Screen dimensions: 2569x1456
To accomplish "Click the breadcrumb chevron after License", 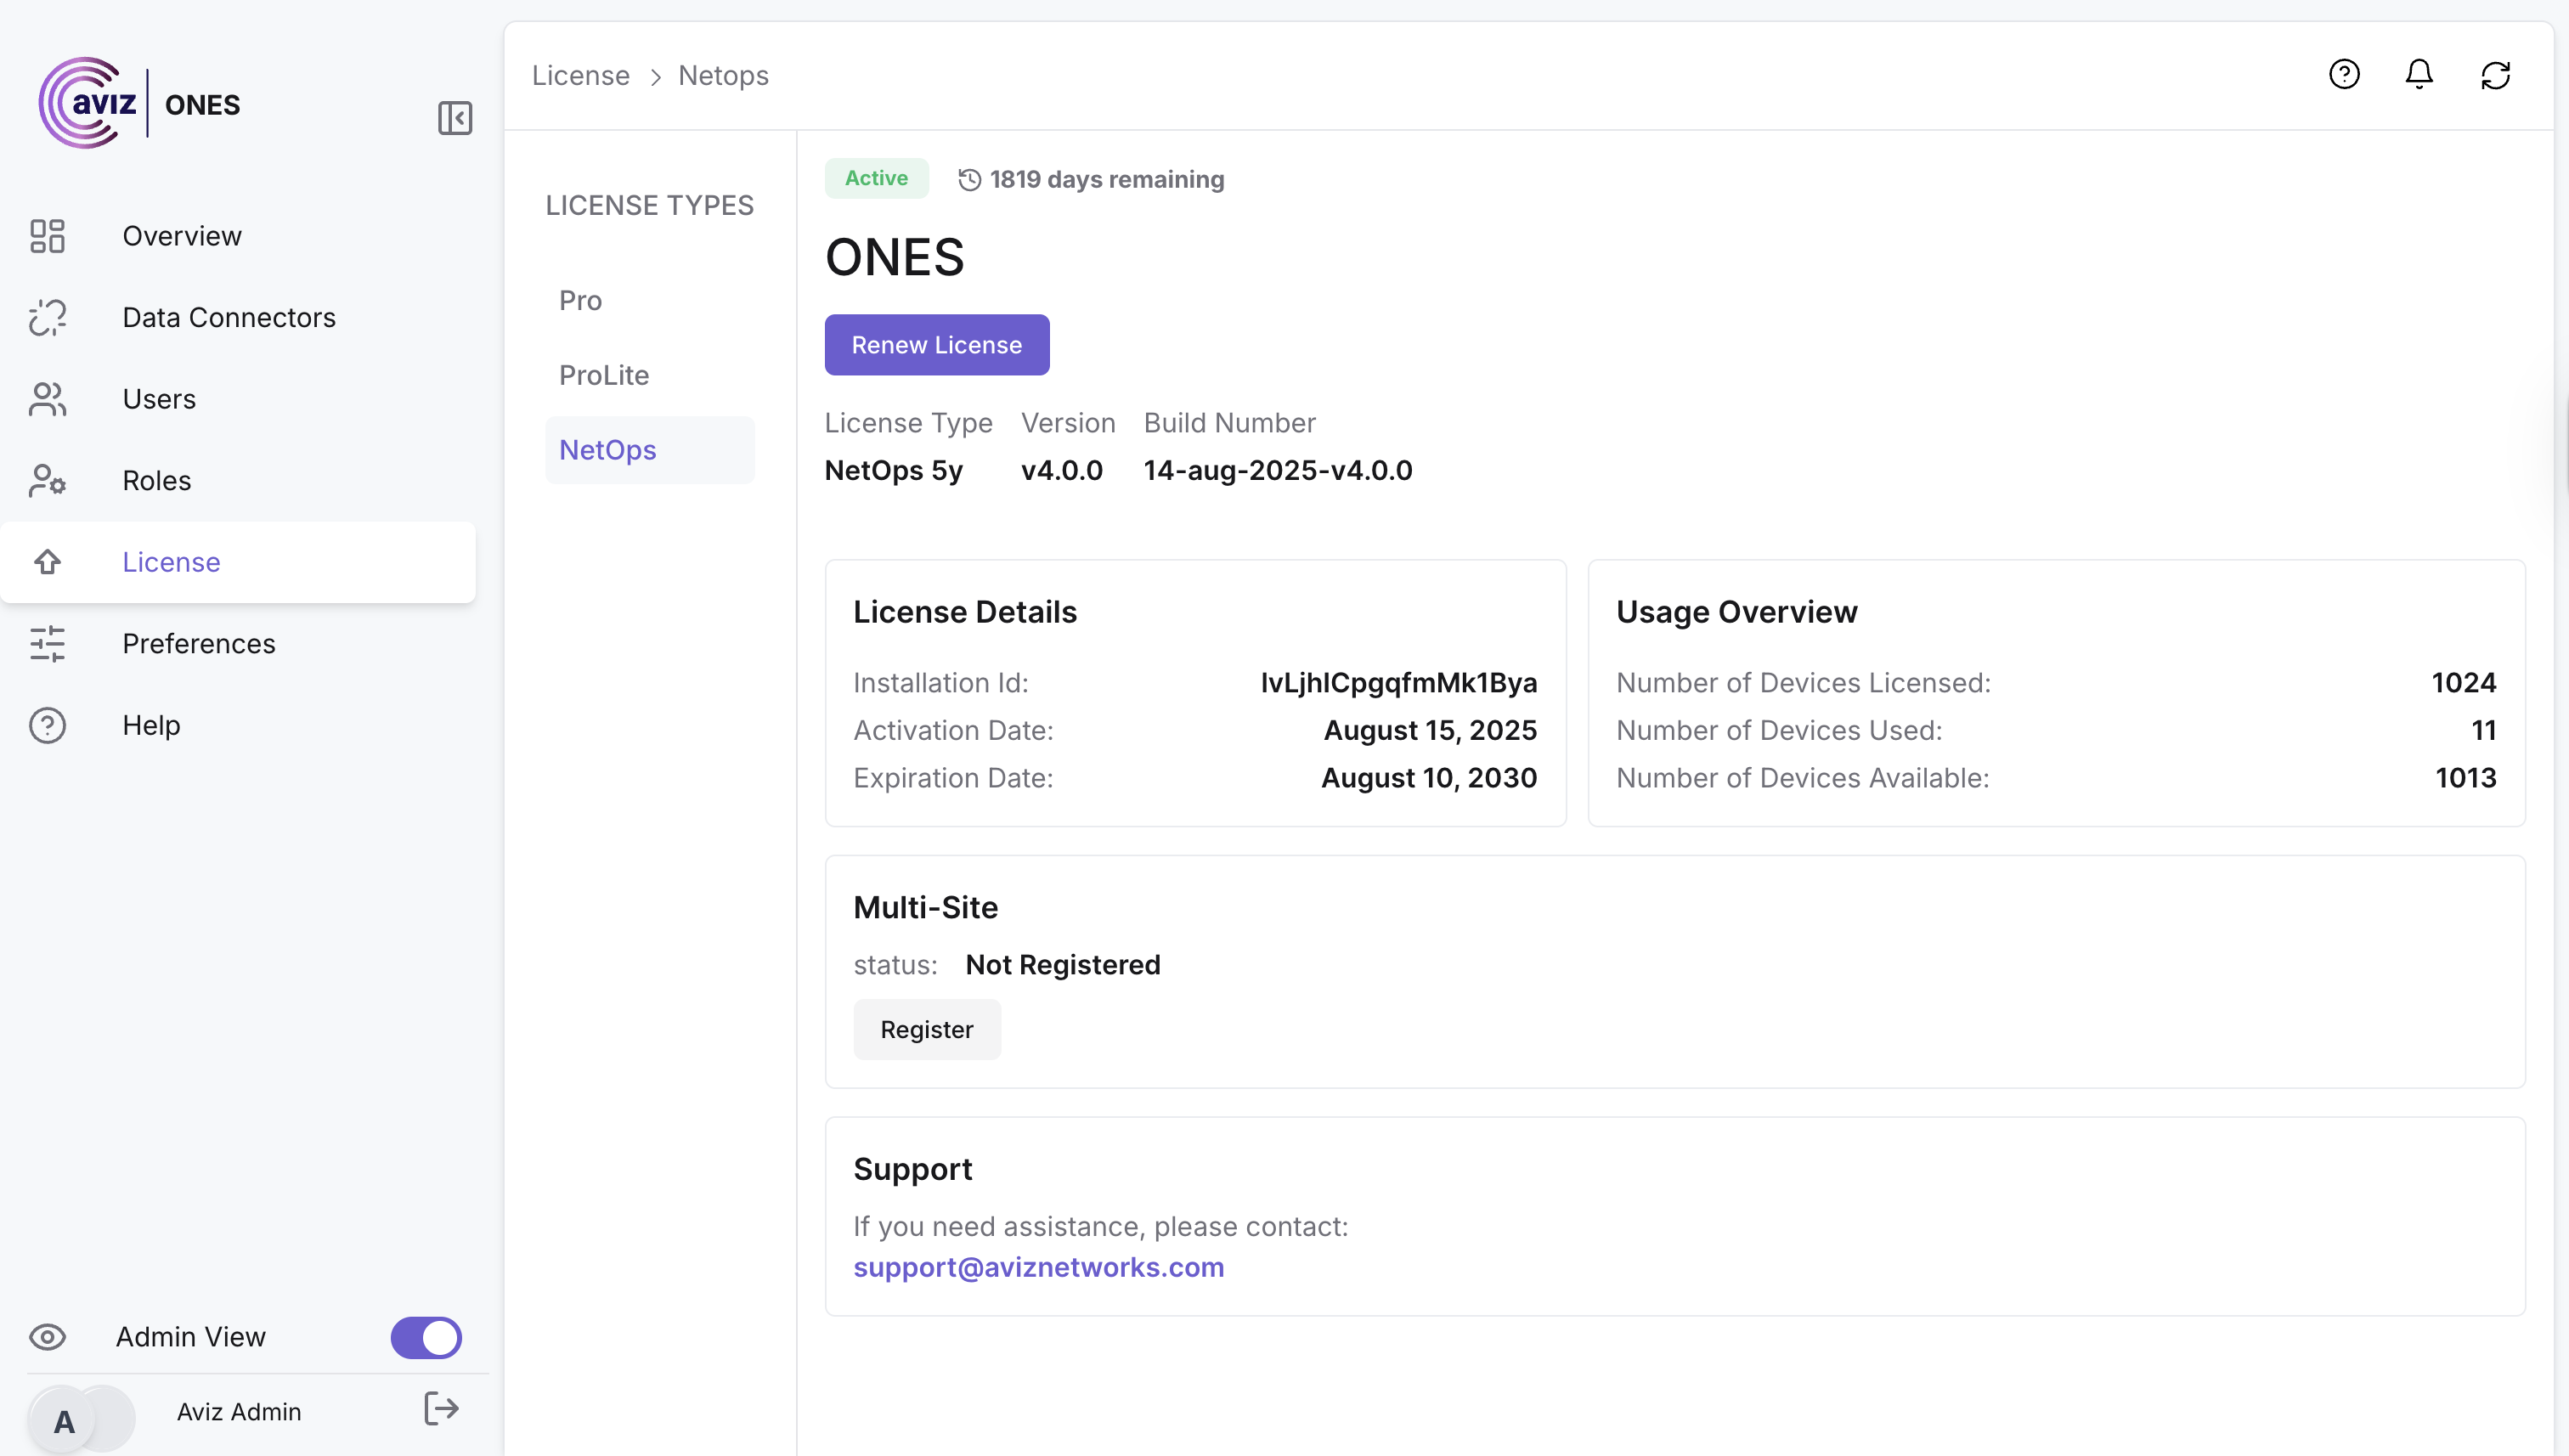I will (x=655, y=77).
